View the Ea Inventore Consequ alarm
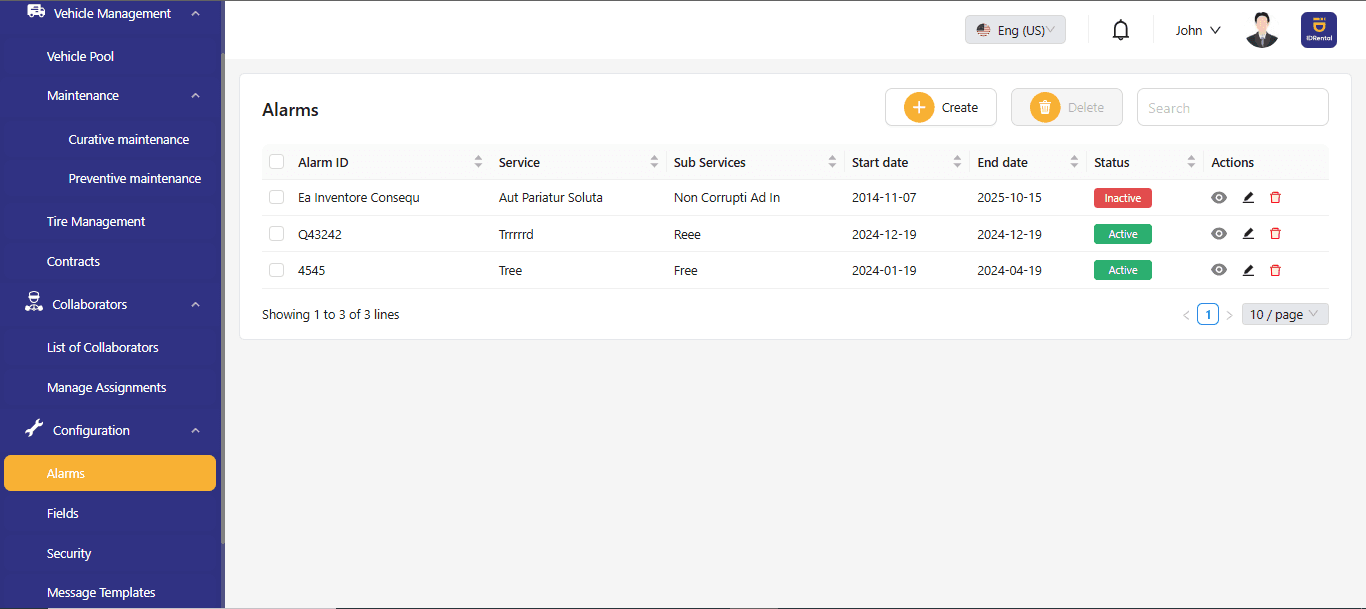1366x609 pixels. coord(1218,198)
